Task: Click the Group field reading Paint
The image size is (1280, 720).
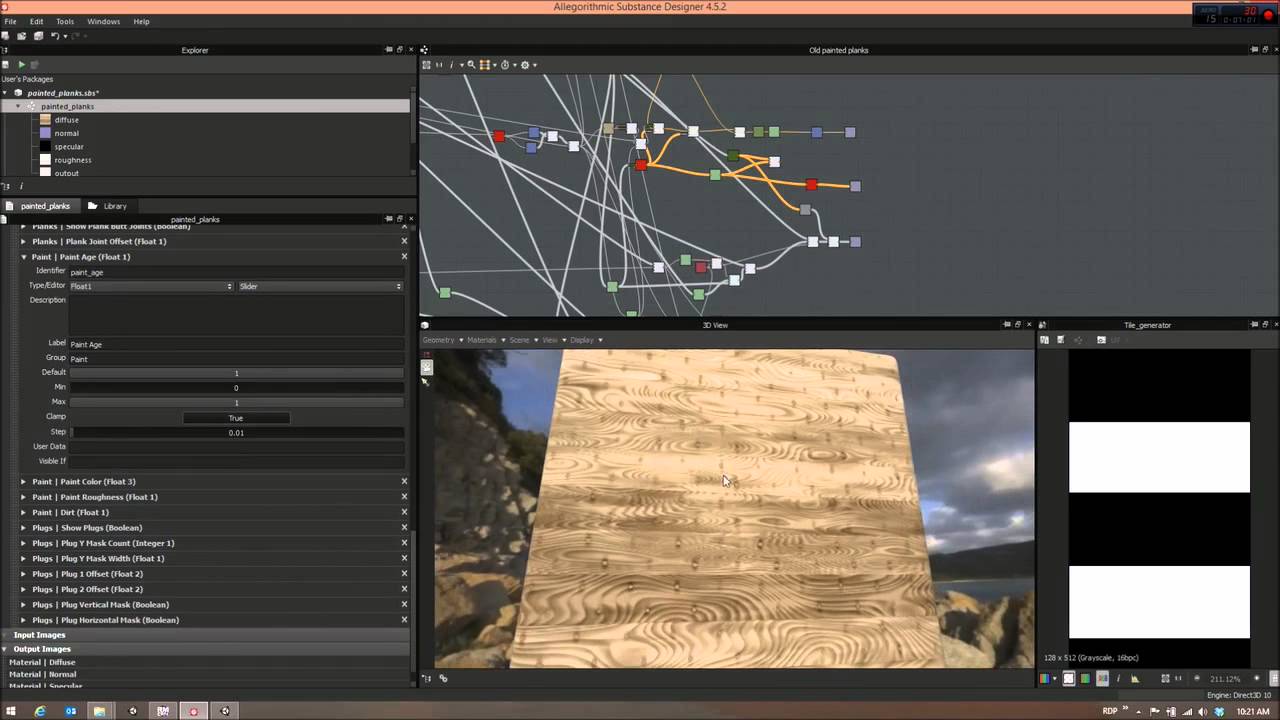Action: pos(236,358)
